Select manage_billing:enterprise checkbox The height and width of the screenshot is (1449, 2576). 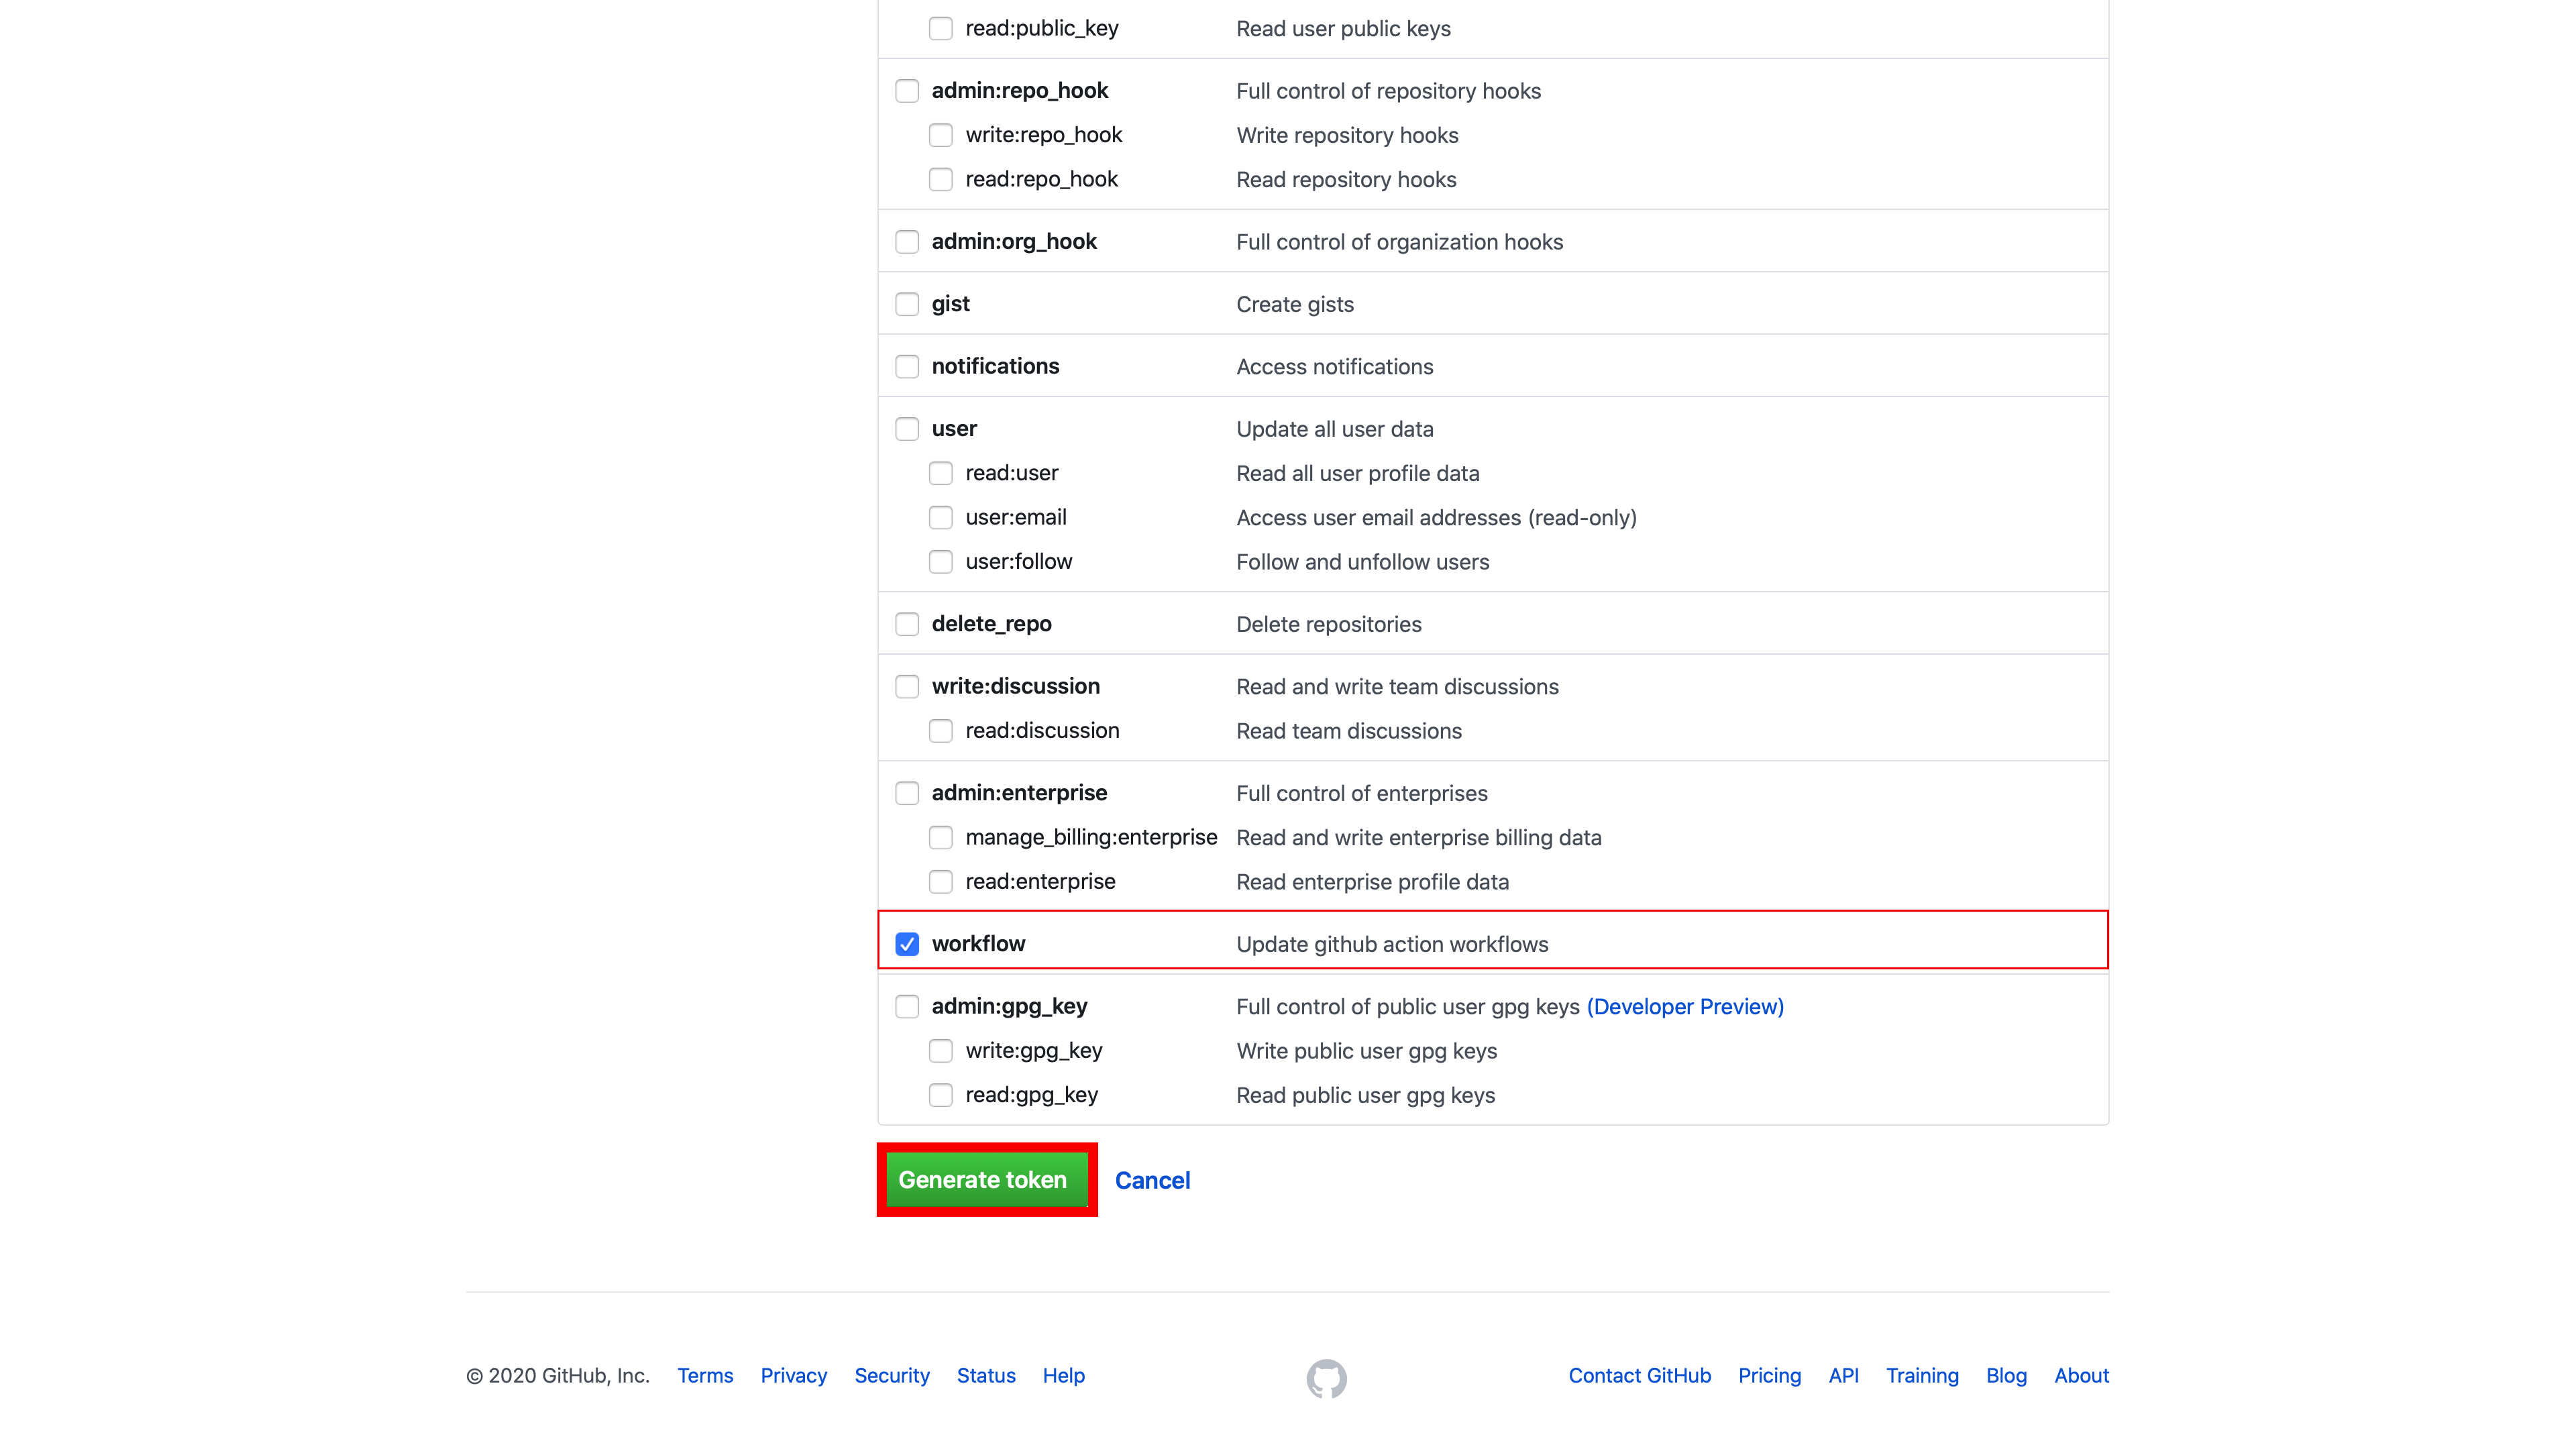[940, 837]
